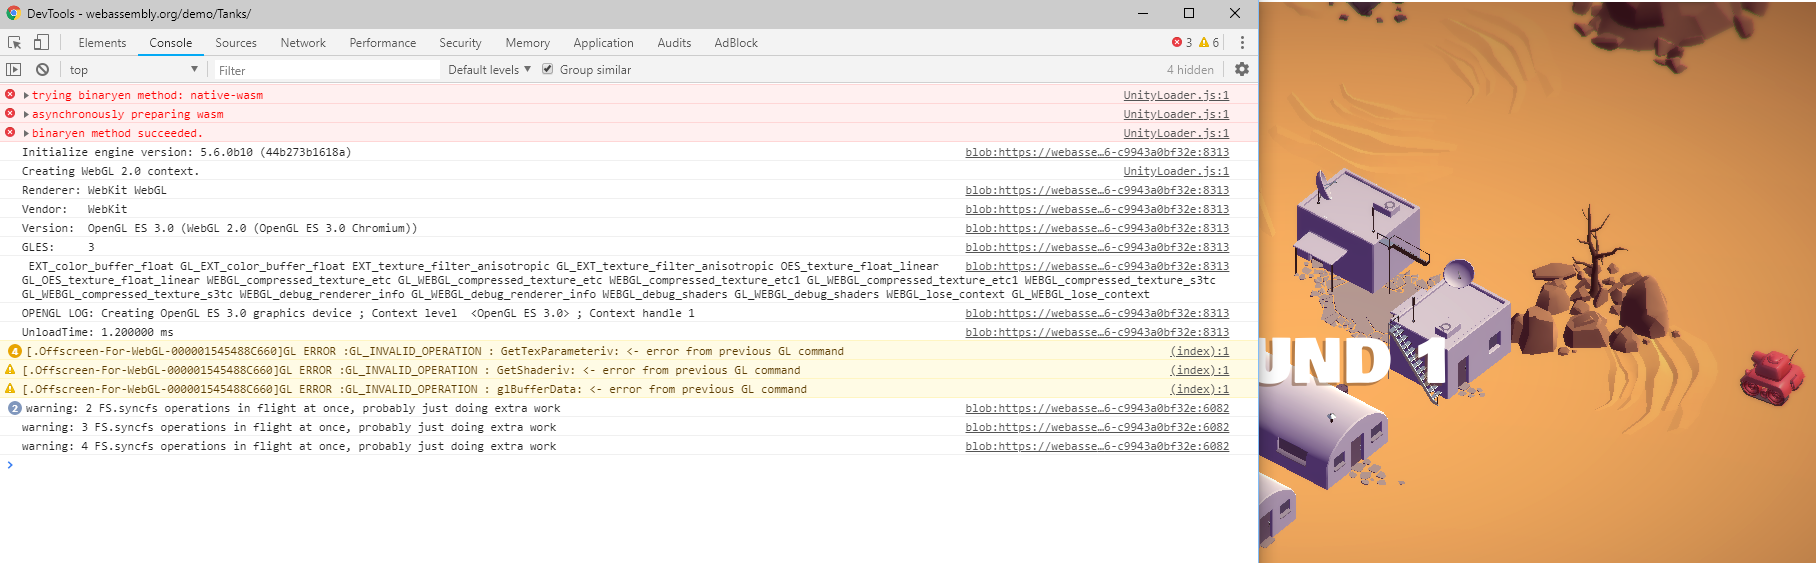This screenshot has width=1816, height=563.
Task: Click the '4 hidden' messages label
Action: (x=1190, y=70)
